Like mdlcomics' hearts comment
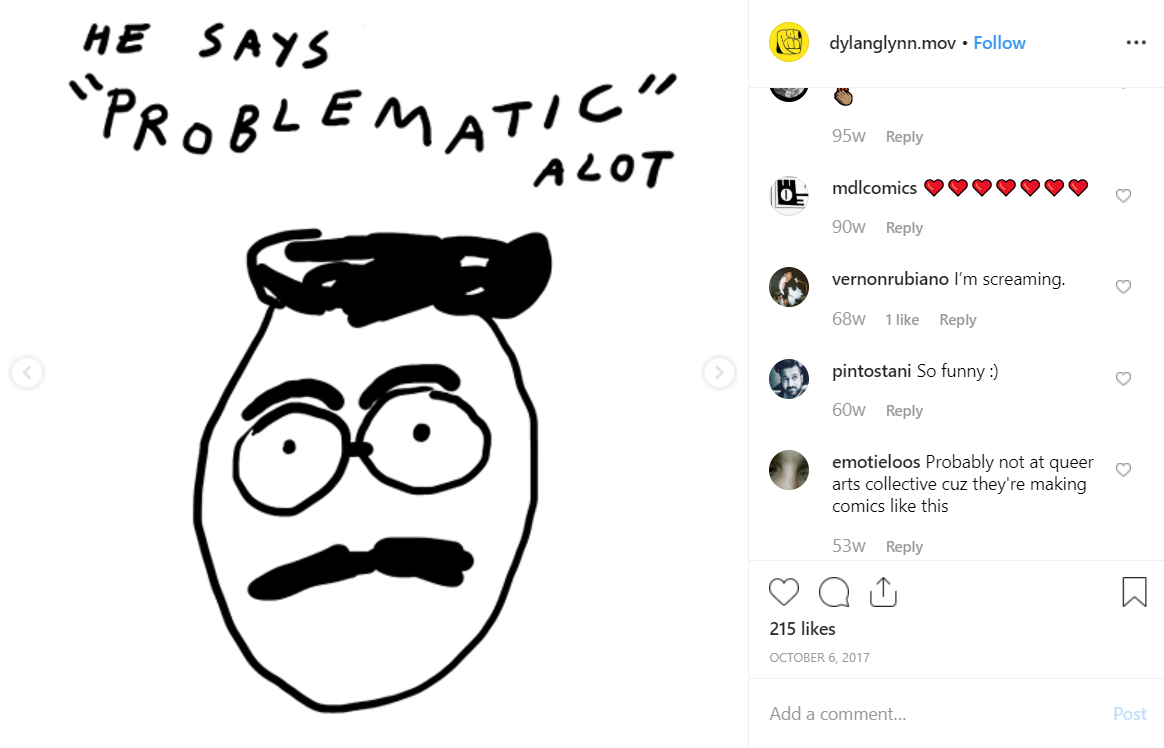 [x=1123, y=196]
